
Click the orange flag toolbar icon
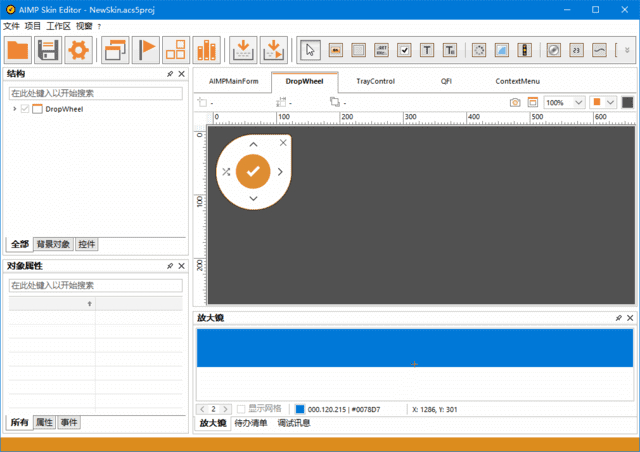click(146, 49)
